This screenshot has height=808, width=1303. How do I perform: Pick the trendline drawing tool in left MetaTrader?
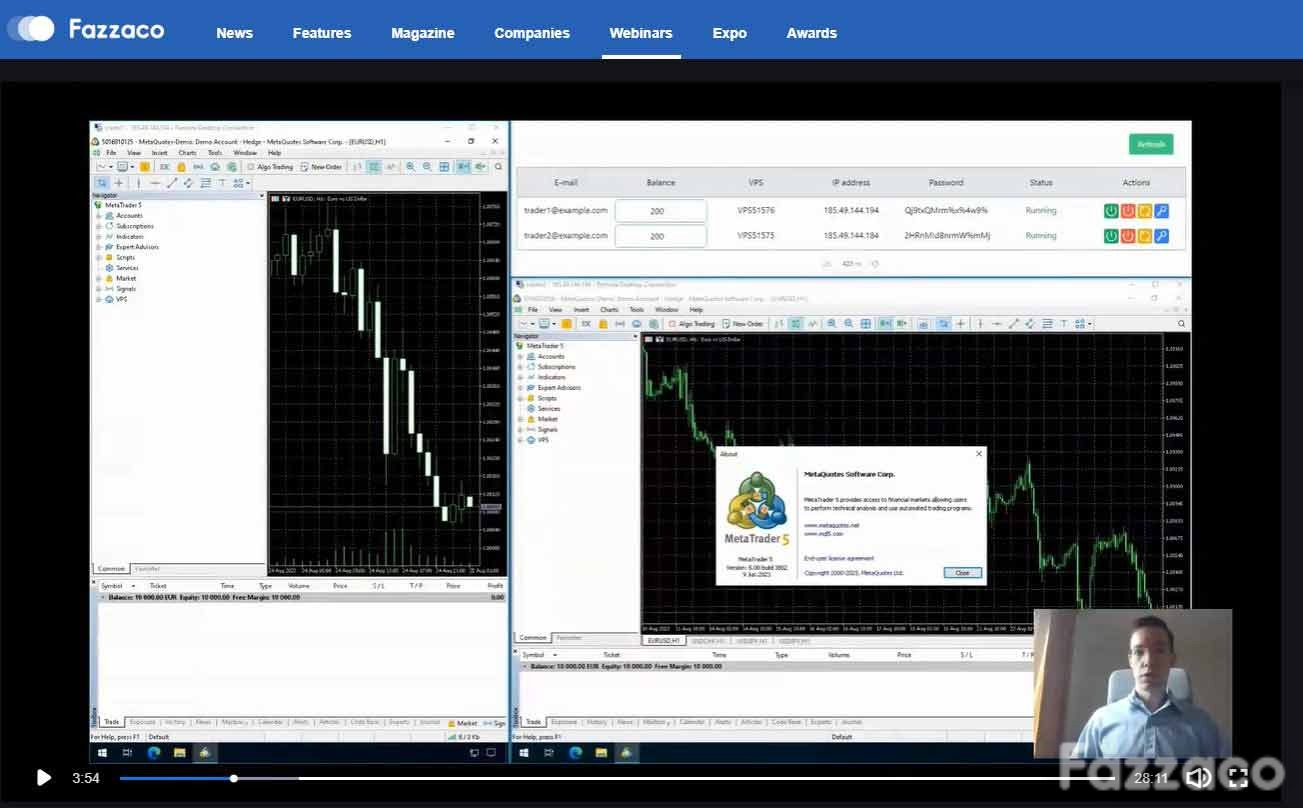pos(172,183)
